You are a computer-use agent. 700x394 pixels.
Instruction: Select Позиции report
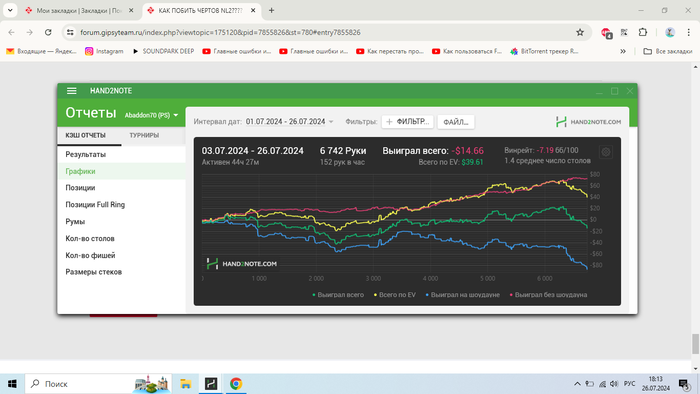coord(121,188)
